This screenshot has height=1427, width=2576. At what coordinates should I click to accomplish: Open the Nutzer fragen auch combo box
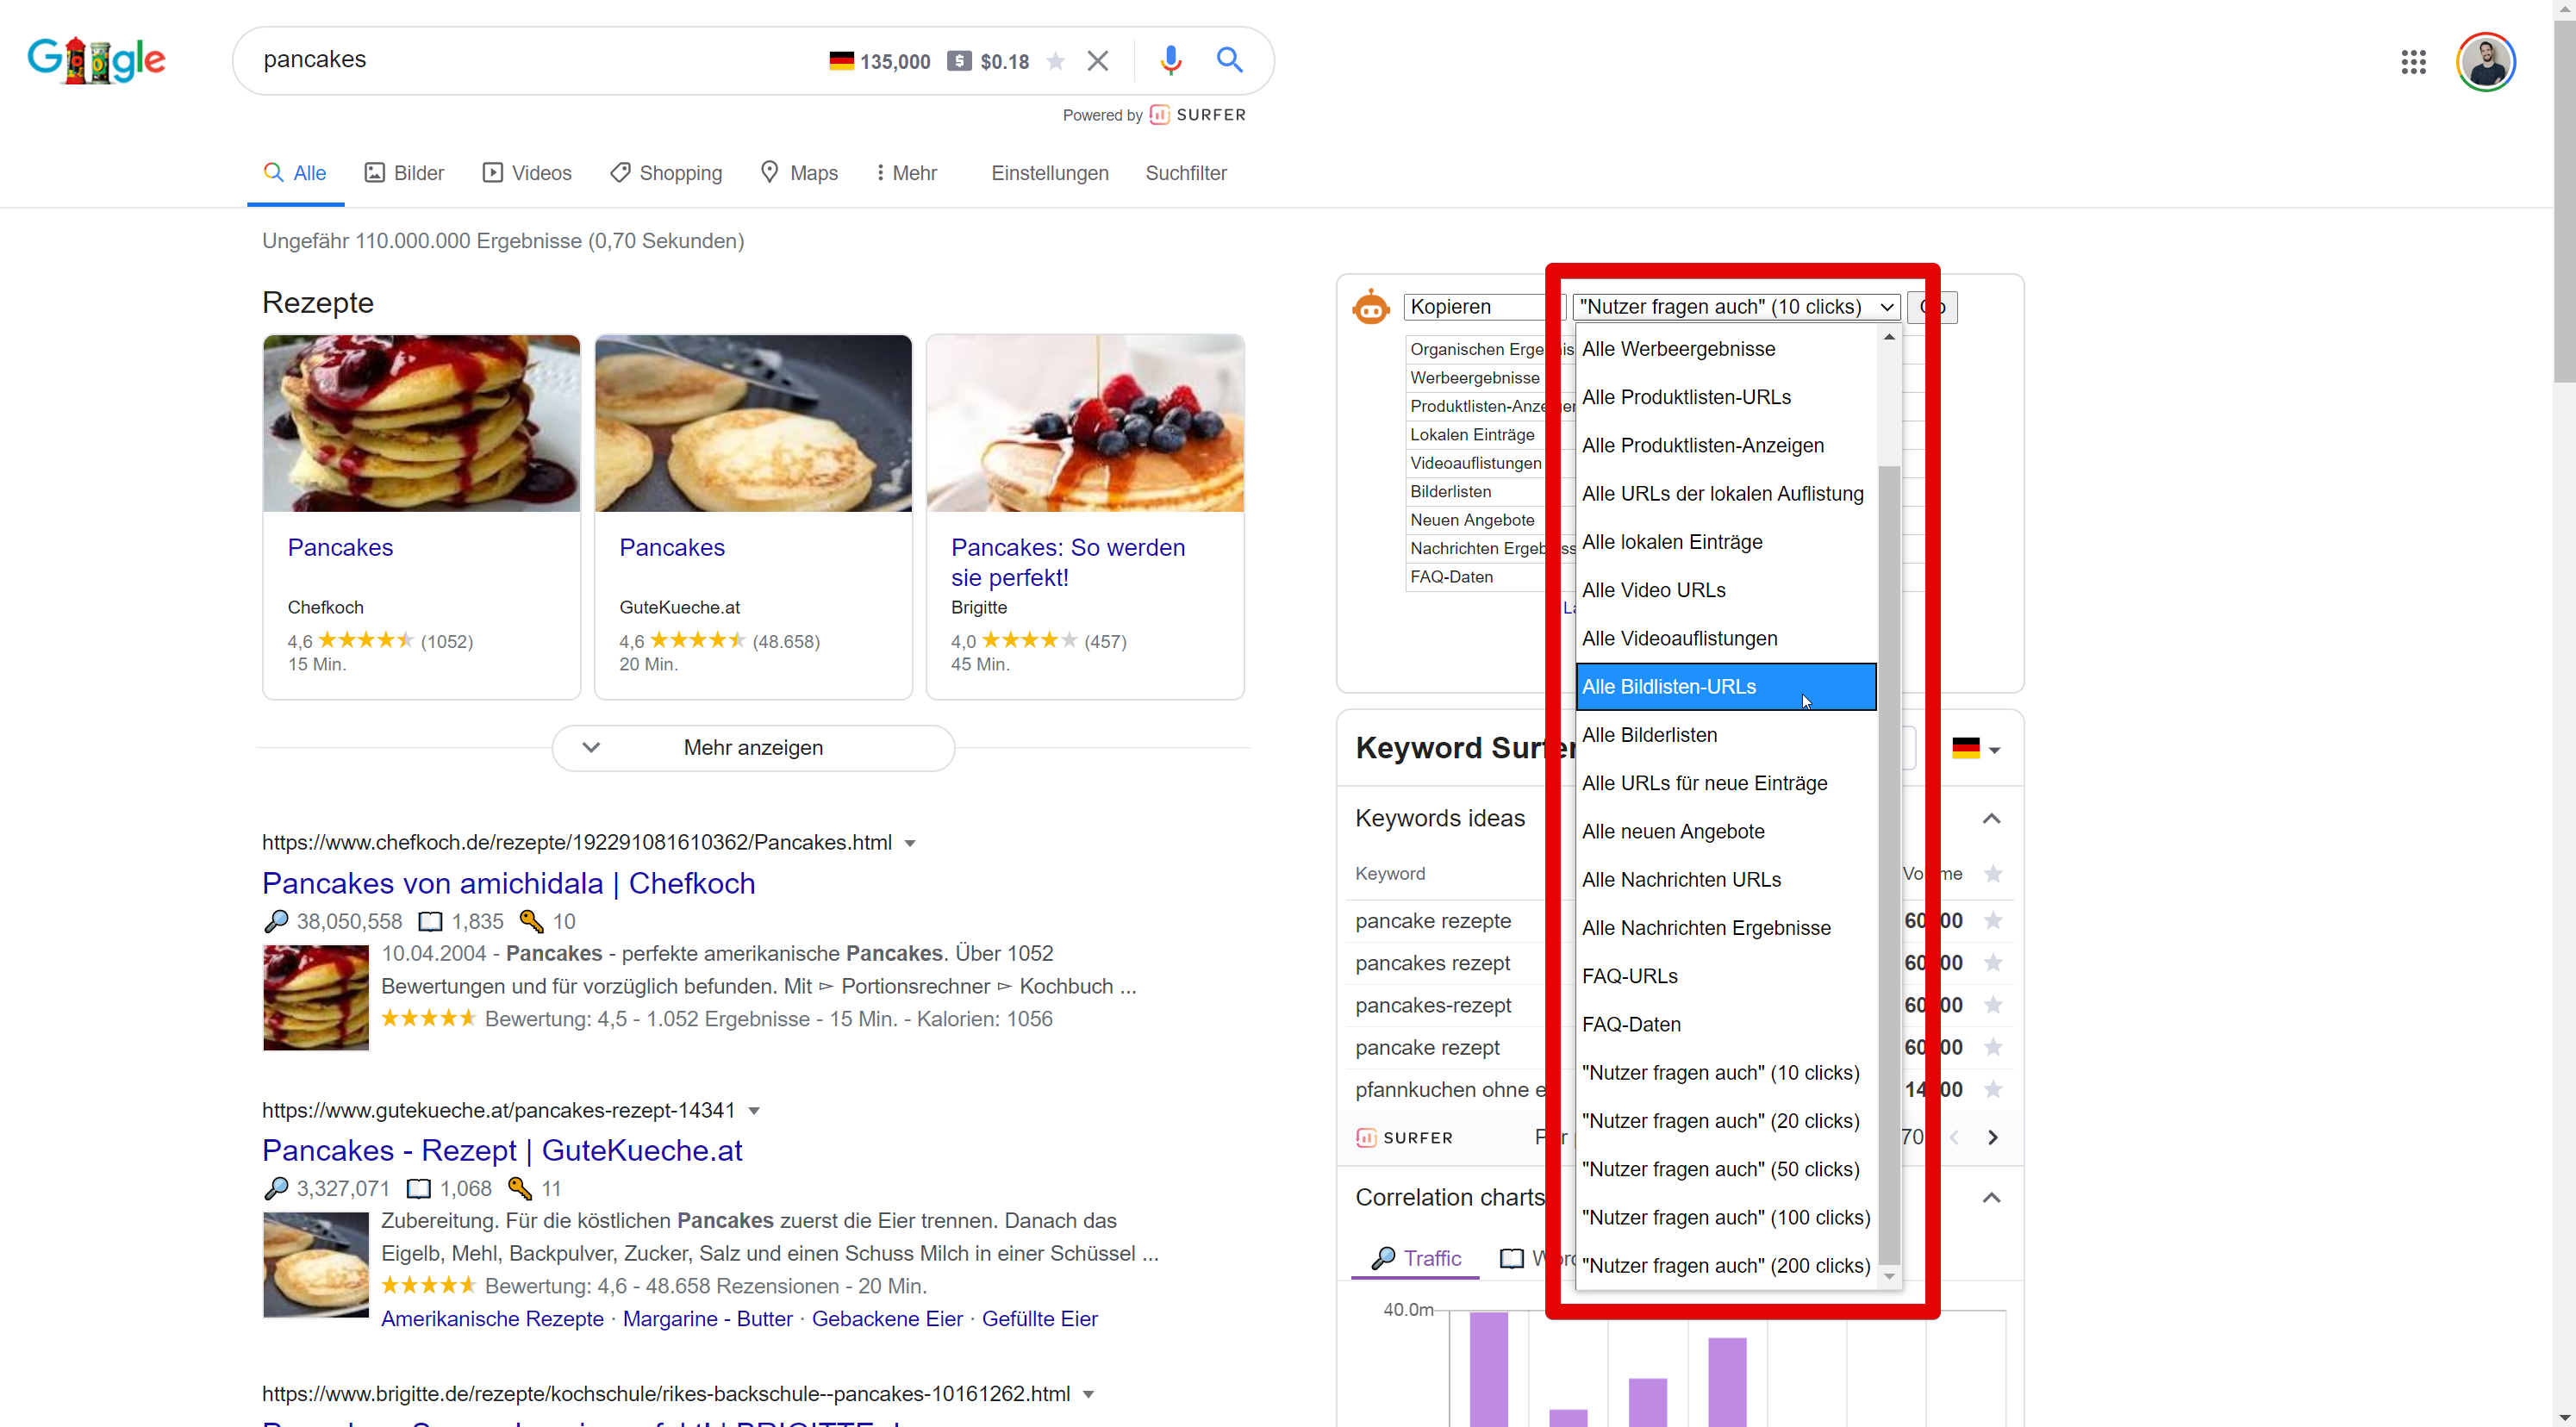[1736, 307]
